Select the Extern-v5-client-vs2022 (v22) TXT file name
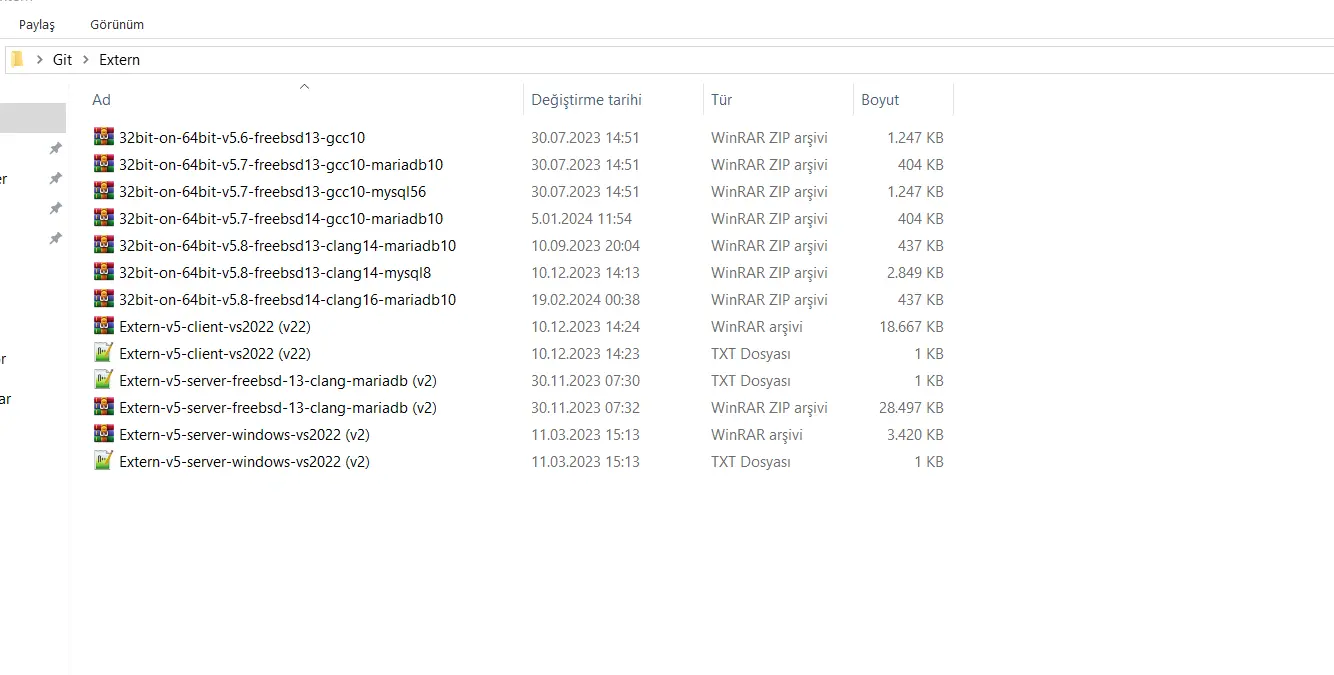This screenshot has width=1334, height=675. pos(215,354)
